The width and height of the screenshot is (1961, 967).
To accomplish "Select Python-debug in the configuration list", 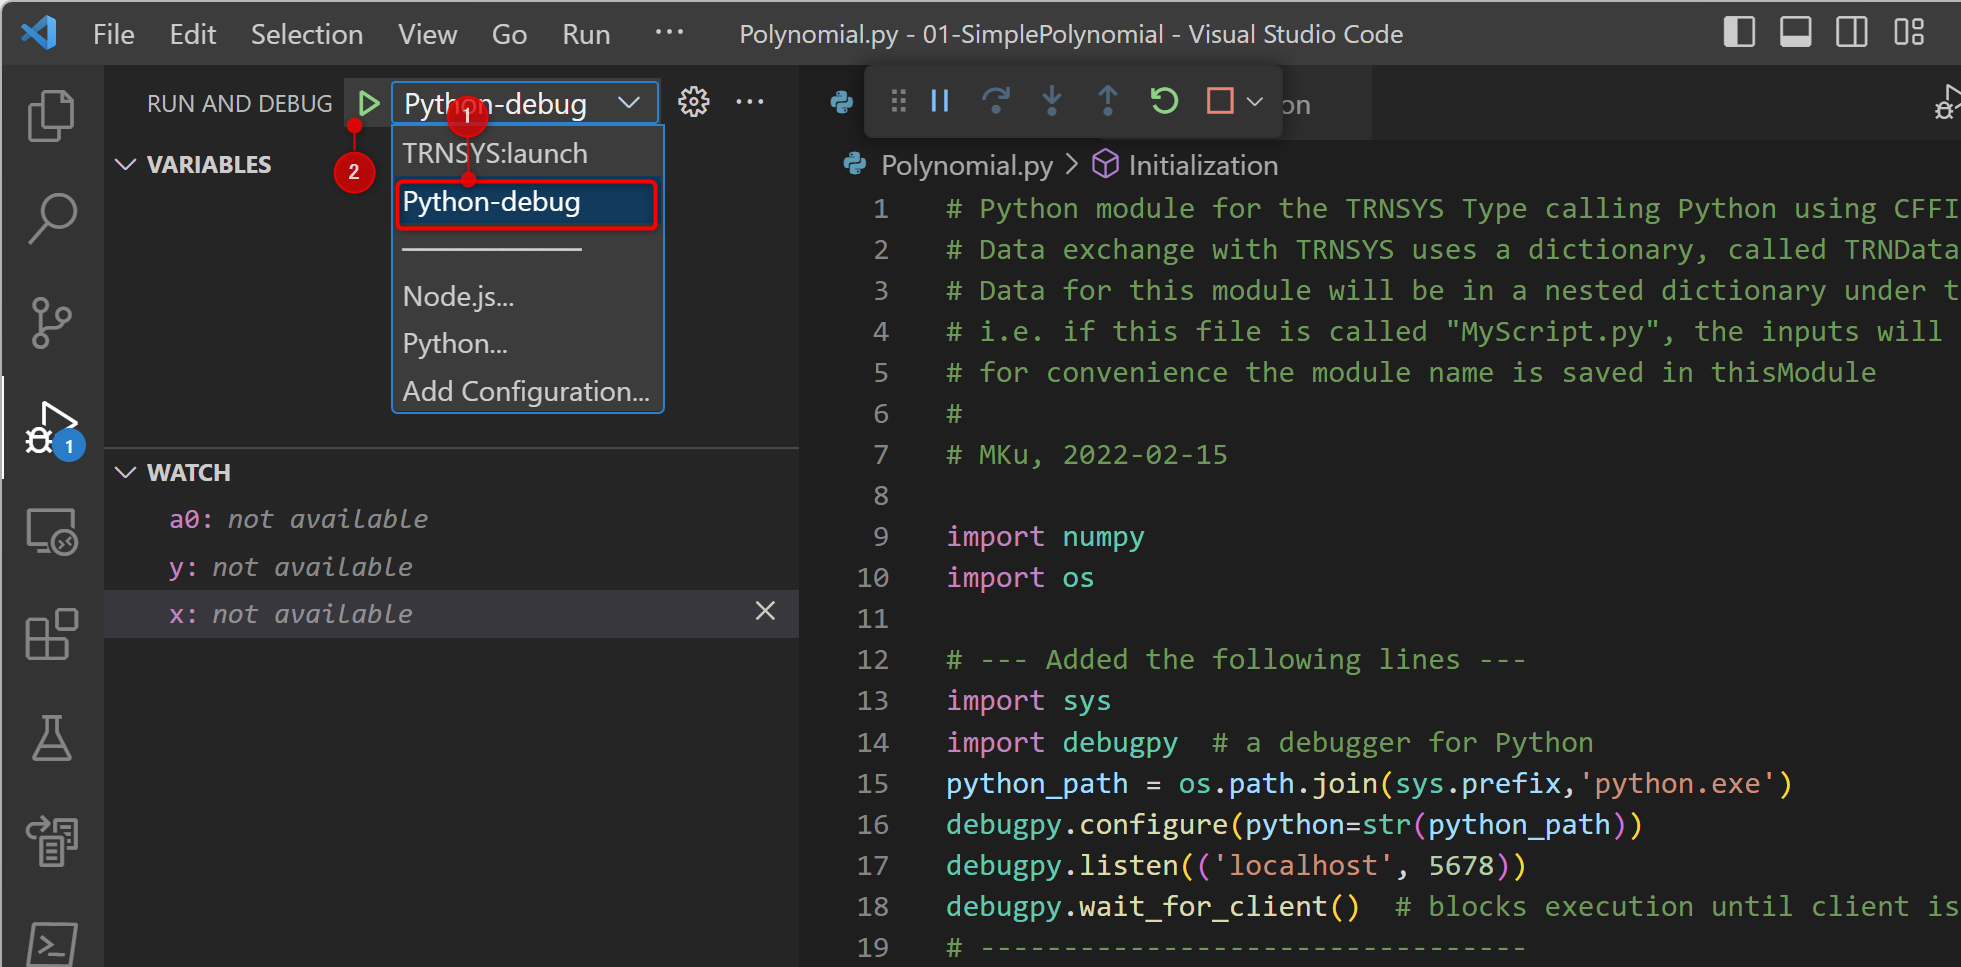I will point(526,203).
